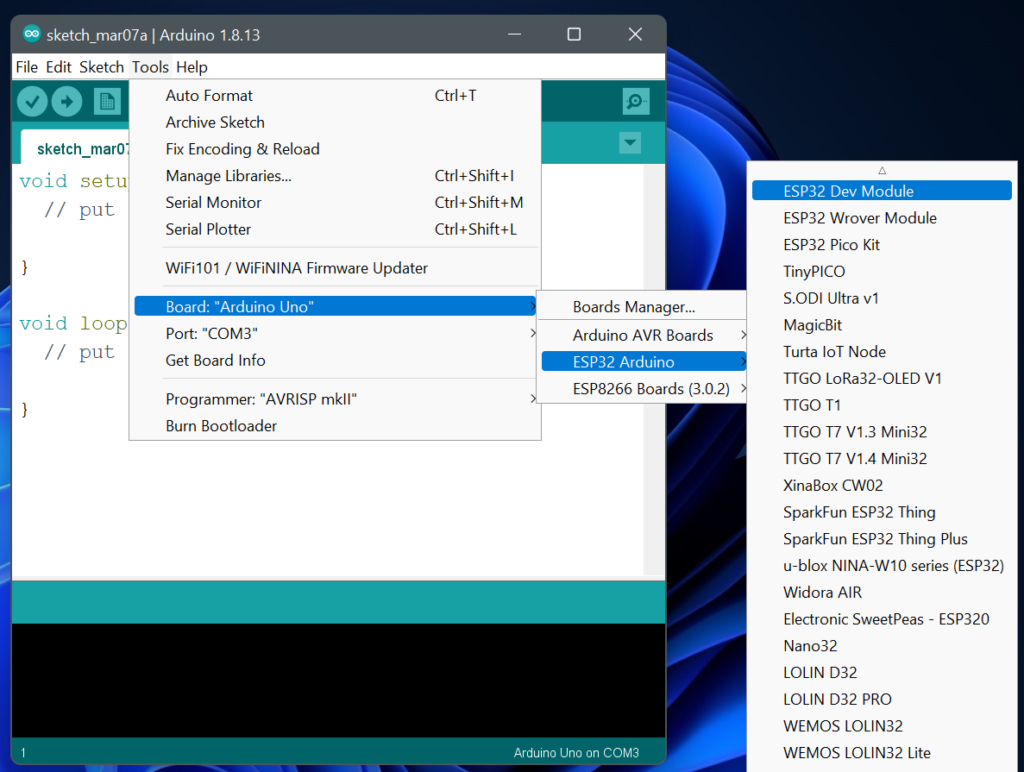1024x772 pixels.
Task: Select Auto Format menu entry
Action: pyautogui.click(x=335, y=95)
